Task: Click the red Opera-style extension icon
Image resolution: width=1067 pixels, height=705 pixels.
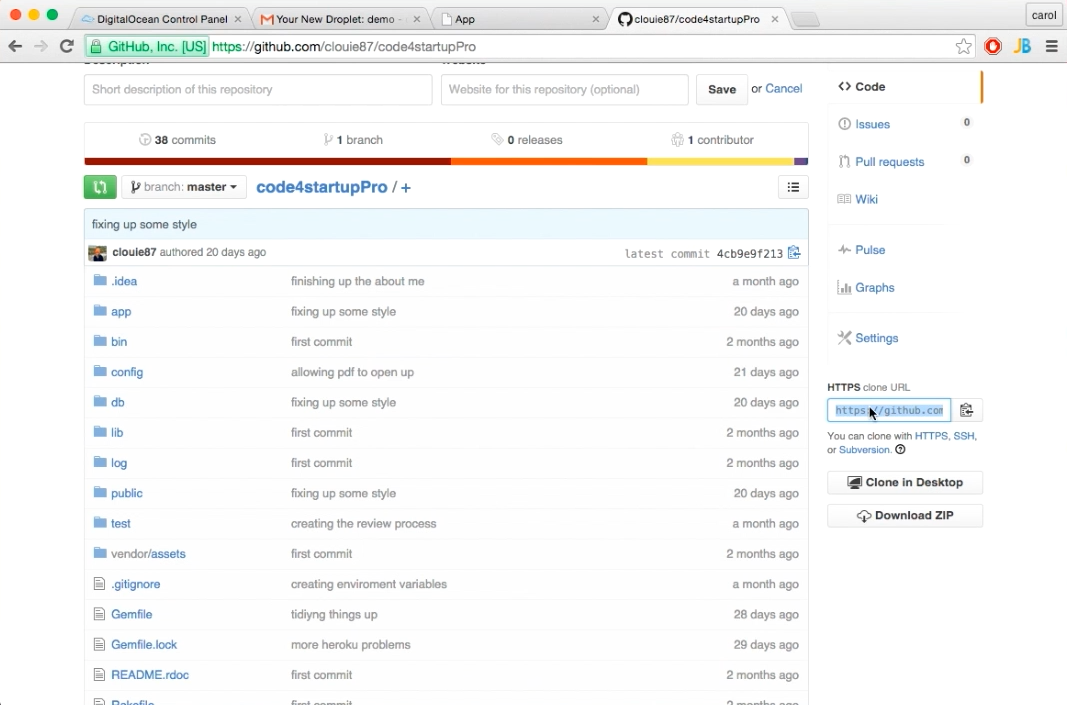Action: pyautogui.click(x=993, y=46)
